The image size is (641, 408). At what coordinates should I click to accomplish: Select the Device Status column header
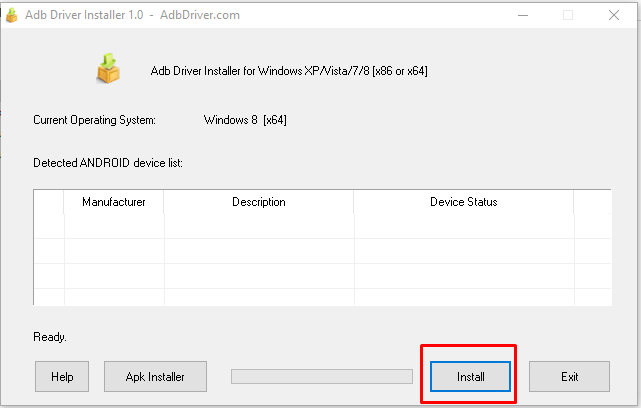tap(463, 202)
